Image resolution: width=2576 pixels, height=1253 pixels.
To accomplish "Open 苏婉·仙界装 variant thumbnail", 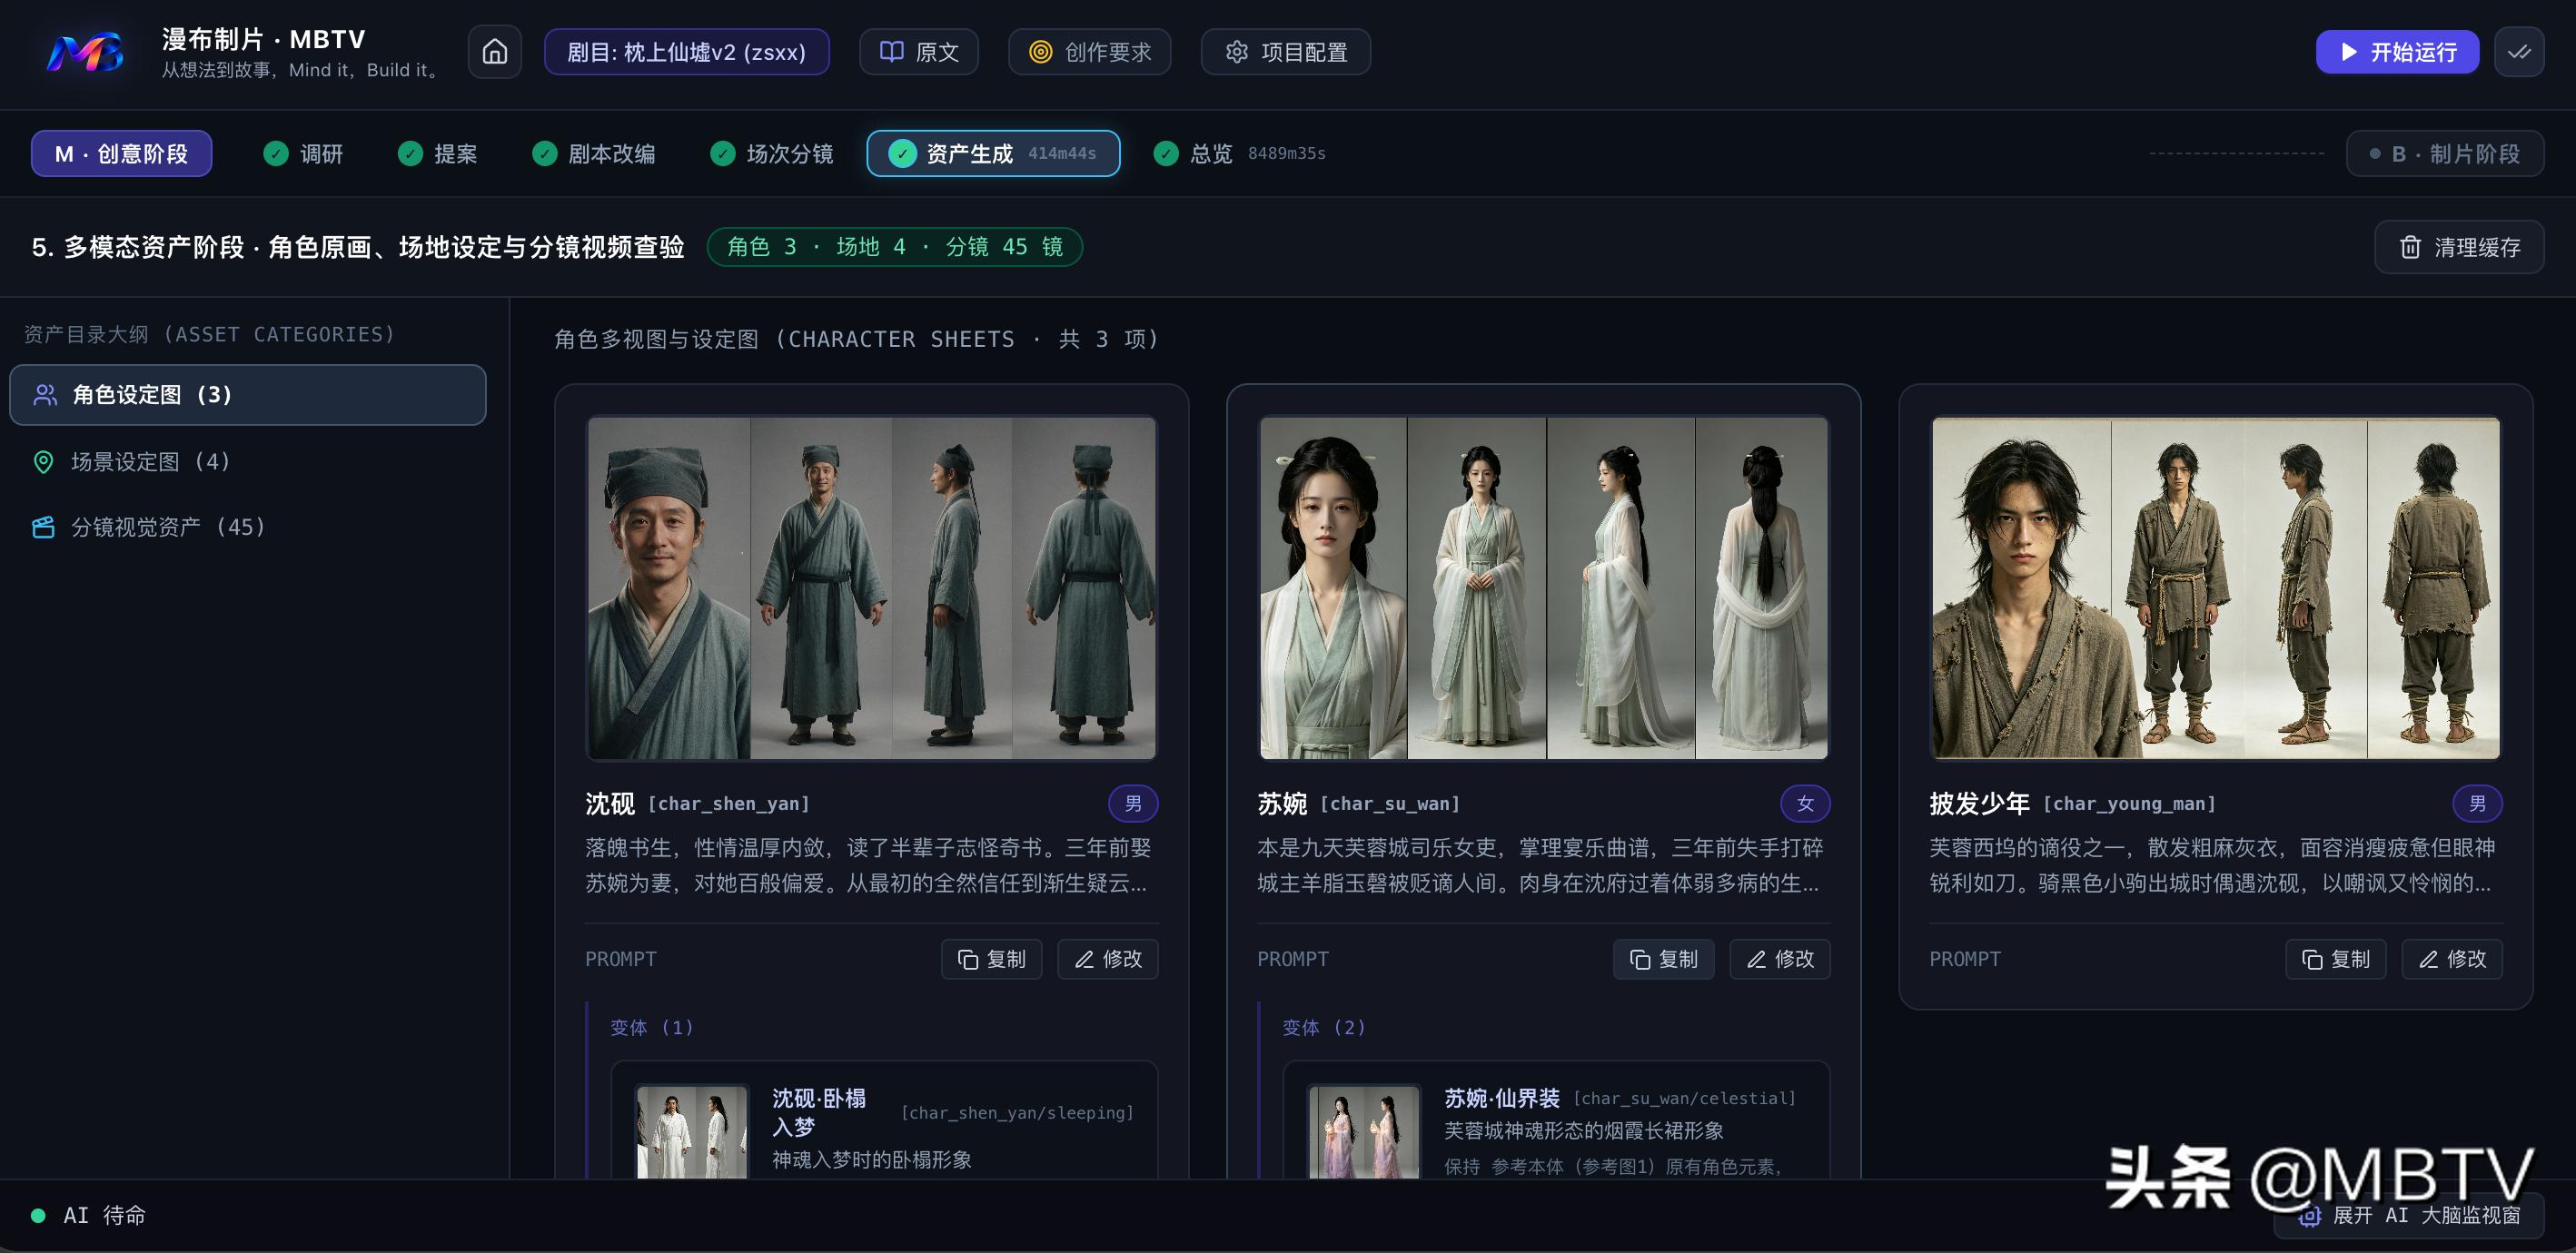I will click(x=1363, y=1131).
